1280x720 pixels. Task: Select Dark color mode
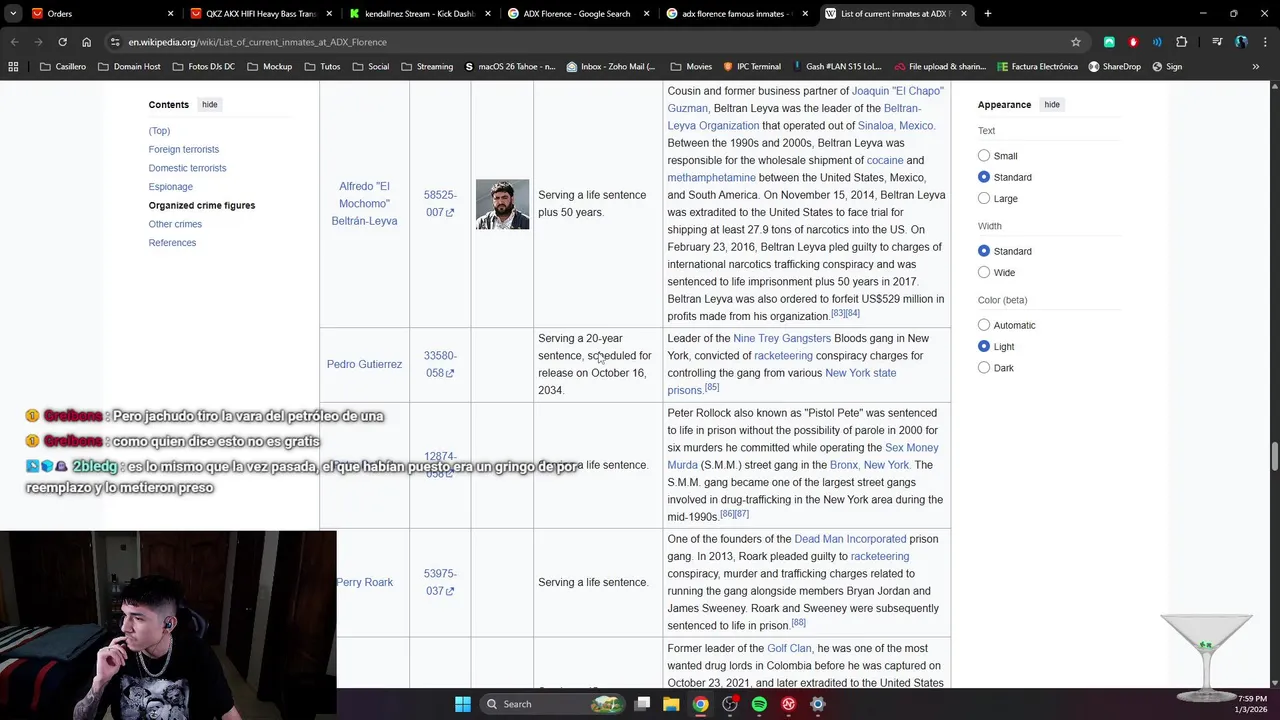(x=984, y=368)
